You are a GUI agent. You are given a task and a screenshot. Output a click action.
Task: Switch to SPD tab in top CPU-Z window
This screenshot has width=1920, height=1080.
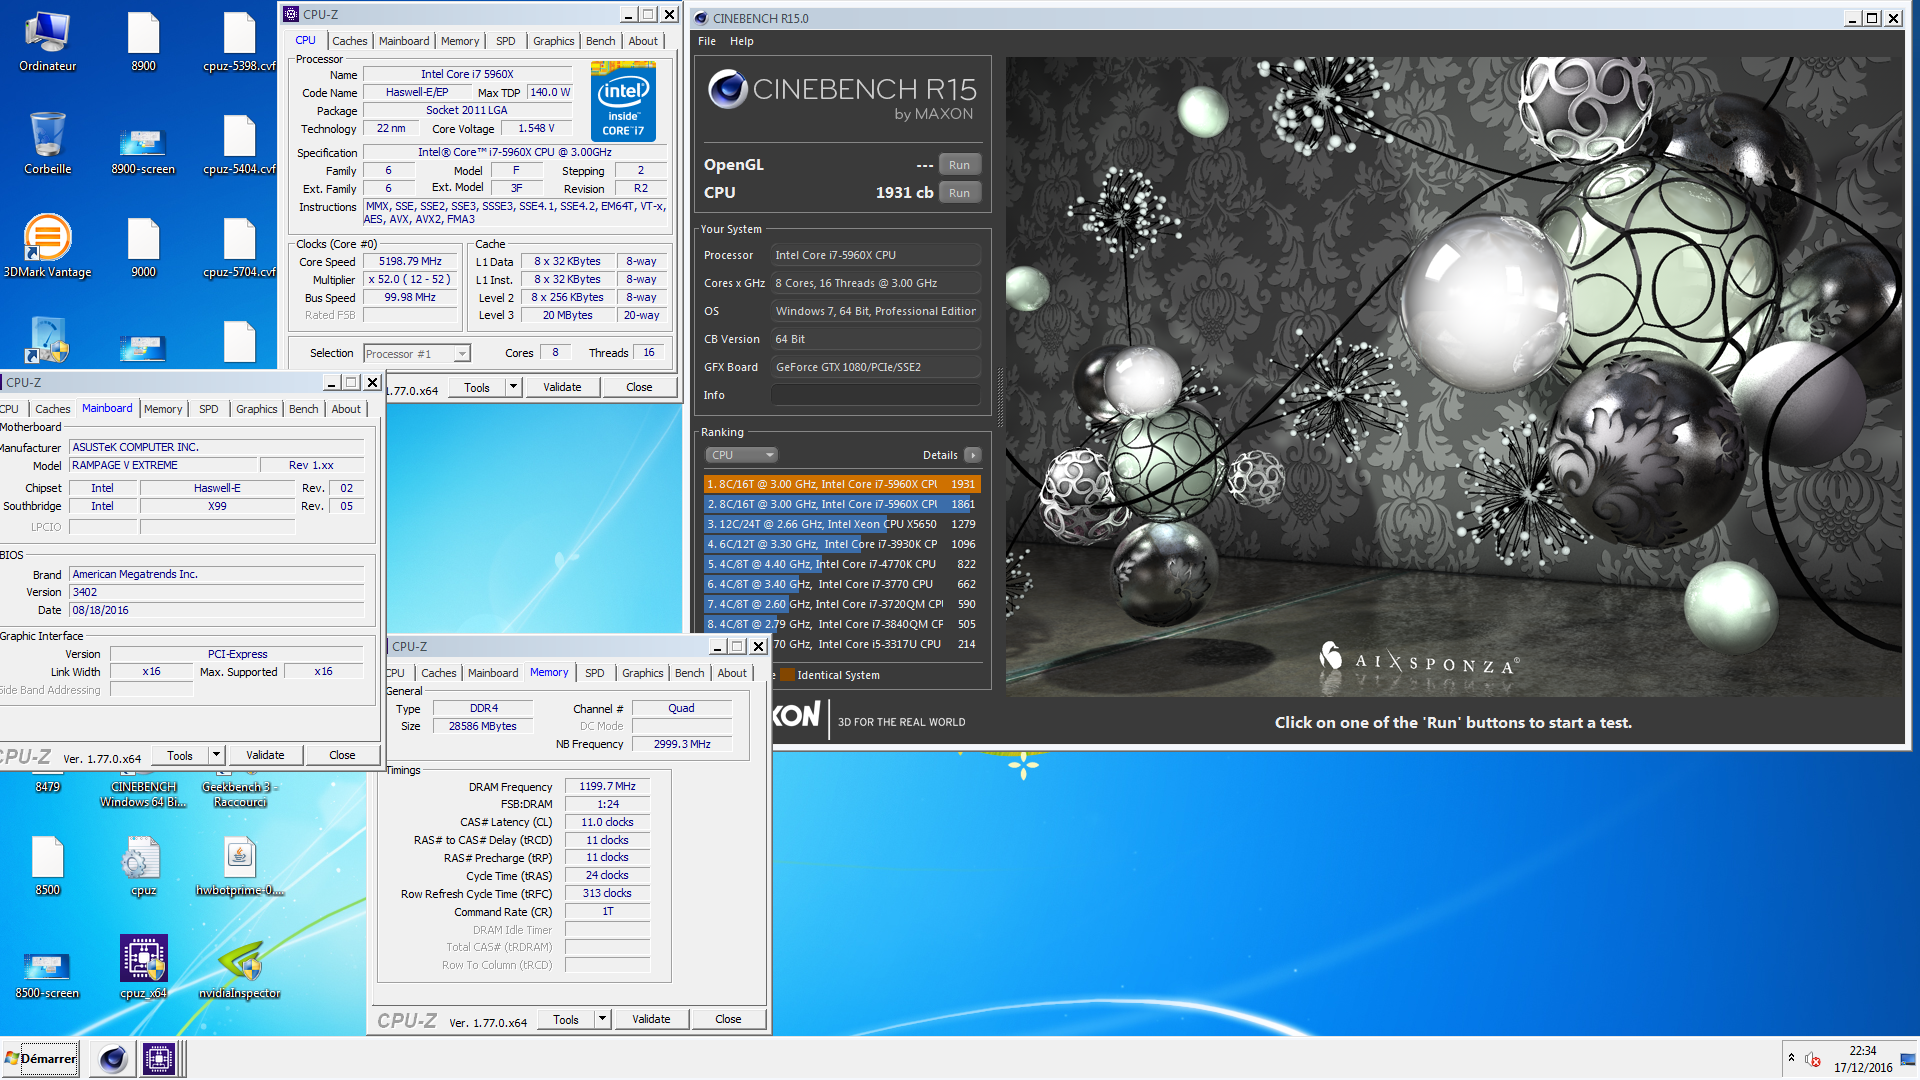506,41
